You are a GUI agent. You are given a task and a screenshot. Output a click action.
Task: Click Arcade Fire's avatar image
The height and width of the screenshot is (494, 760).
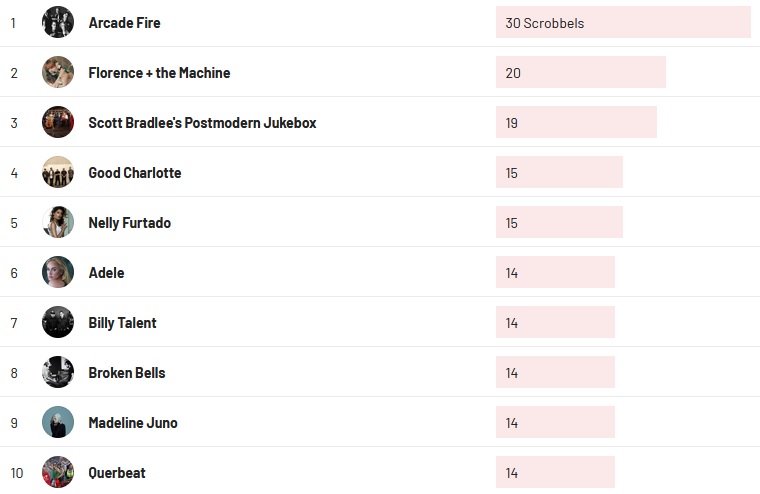[x=58, y=22]
